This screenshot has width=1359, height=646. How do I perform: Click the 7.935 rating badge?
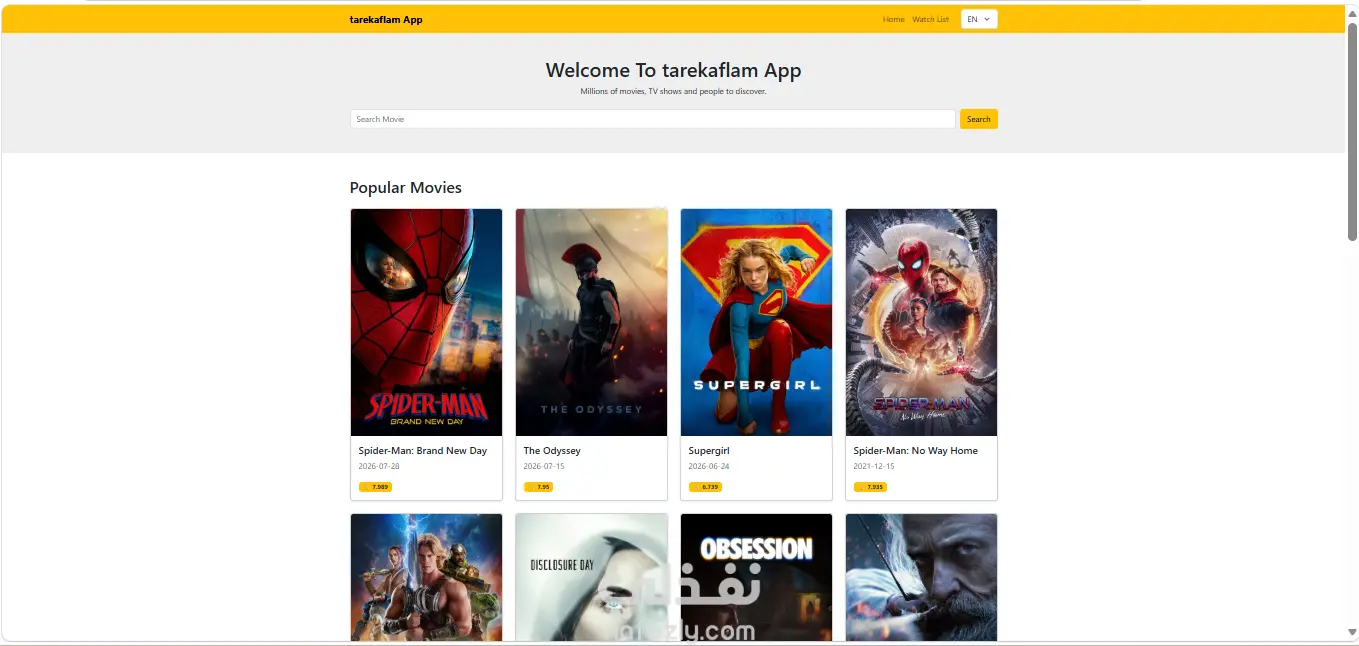pyautogui.click(x=870, y=487)
